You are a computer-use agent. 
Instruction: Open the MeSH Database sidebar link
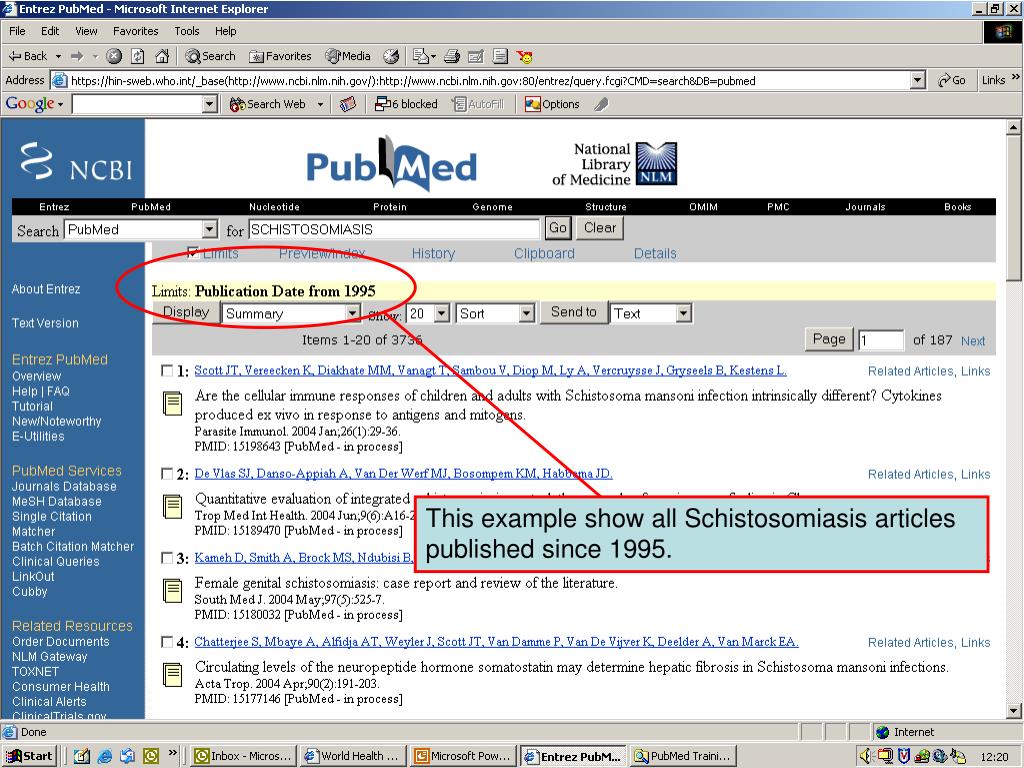click(x=57, y=502)
